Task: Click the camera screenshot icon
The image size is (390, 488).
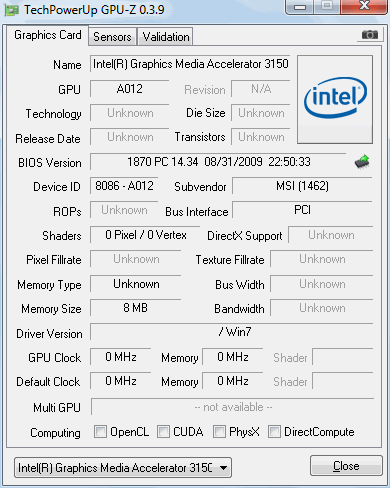Action: click(370, 35)
